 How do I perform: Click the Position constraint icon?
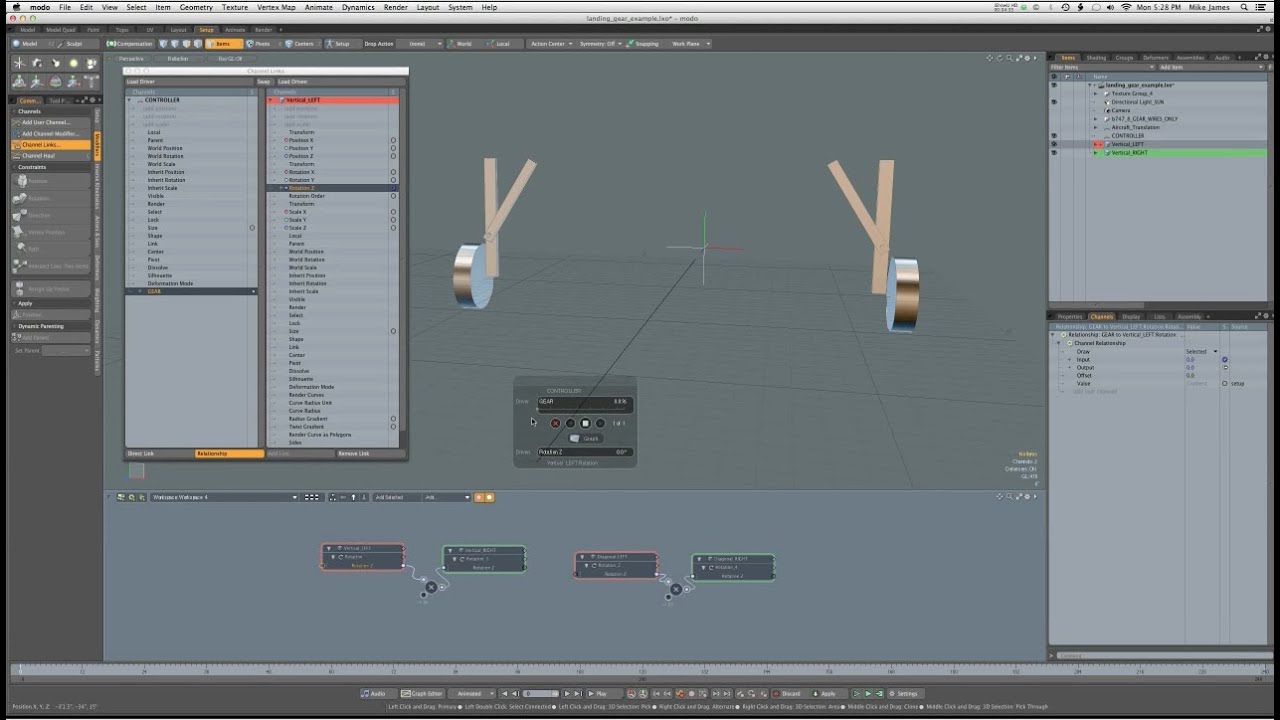coord(19,181)
